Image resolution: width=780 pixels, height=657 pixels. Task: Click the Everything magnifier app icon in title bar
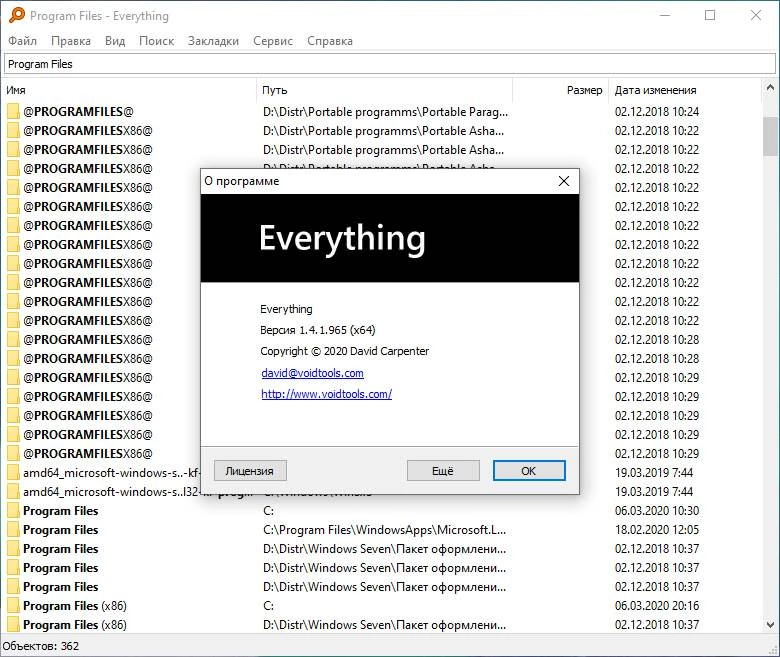click(x=16, y=15)
